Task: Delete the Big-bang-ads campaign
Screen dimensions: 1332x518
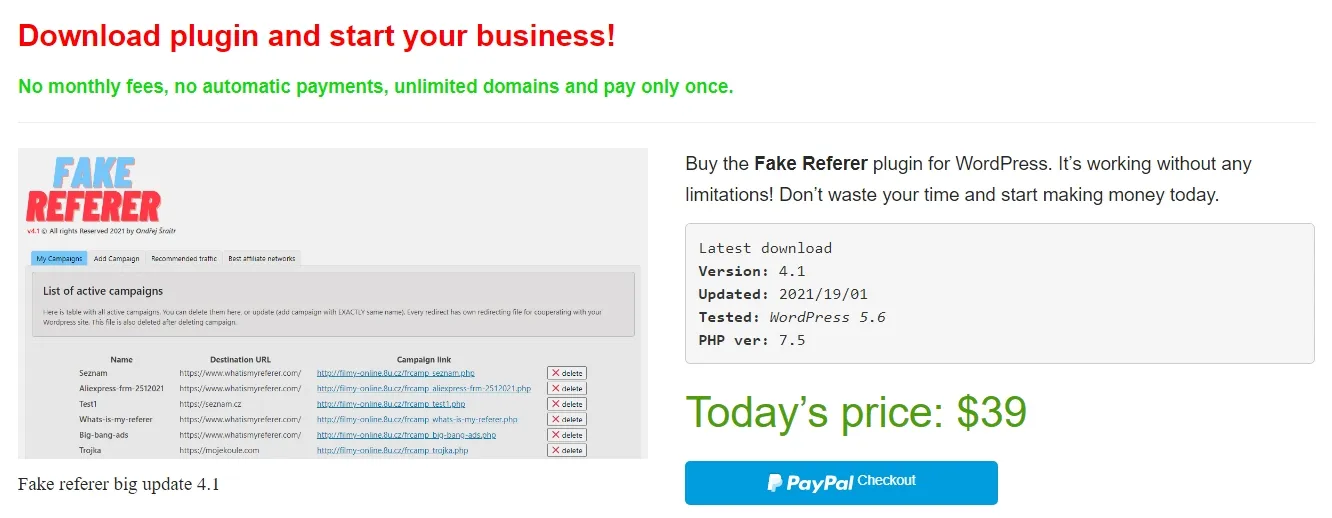Action: coord(567,435)
